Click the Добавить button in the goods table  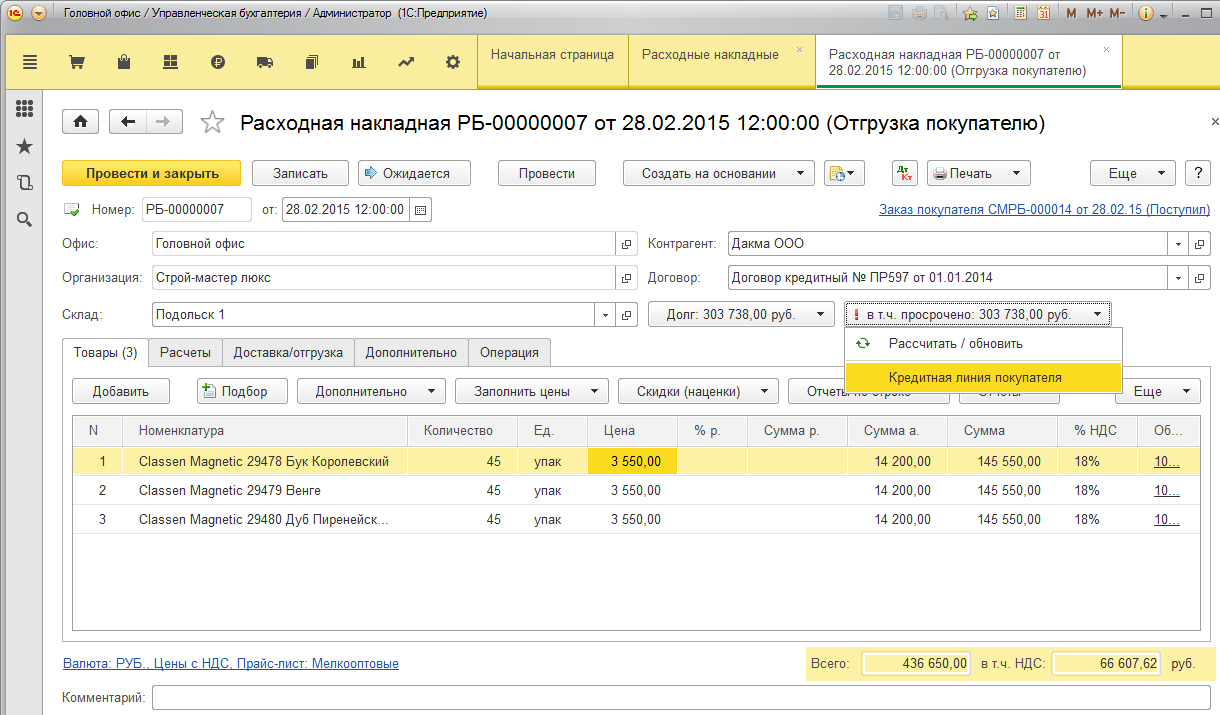(x=121, y=391)
